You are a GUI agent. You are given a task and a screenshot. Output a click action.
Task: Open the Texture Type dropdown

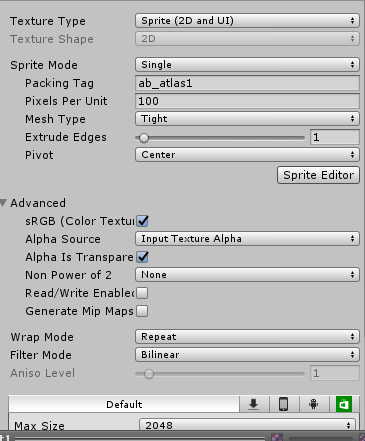click(x=247, y=21)
